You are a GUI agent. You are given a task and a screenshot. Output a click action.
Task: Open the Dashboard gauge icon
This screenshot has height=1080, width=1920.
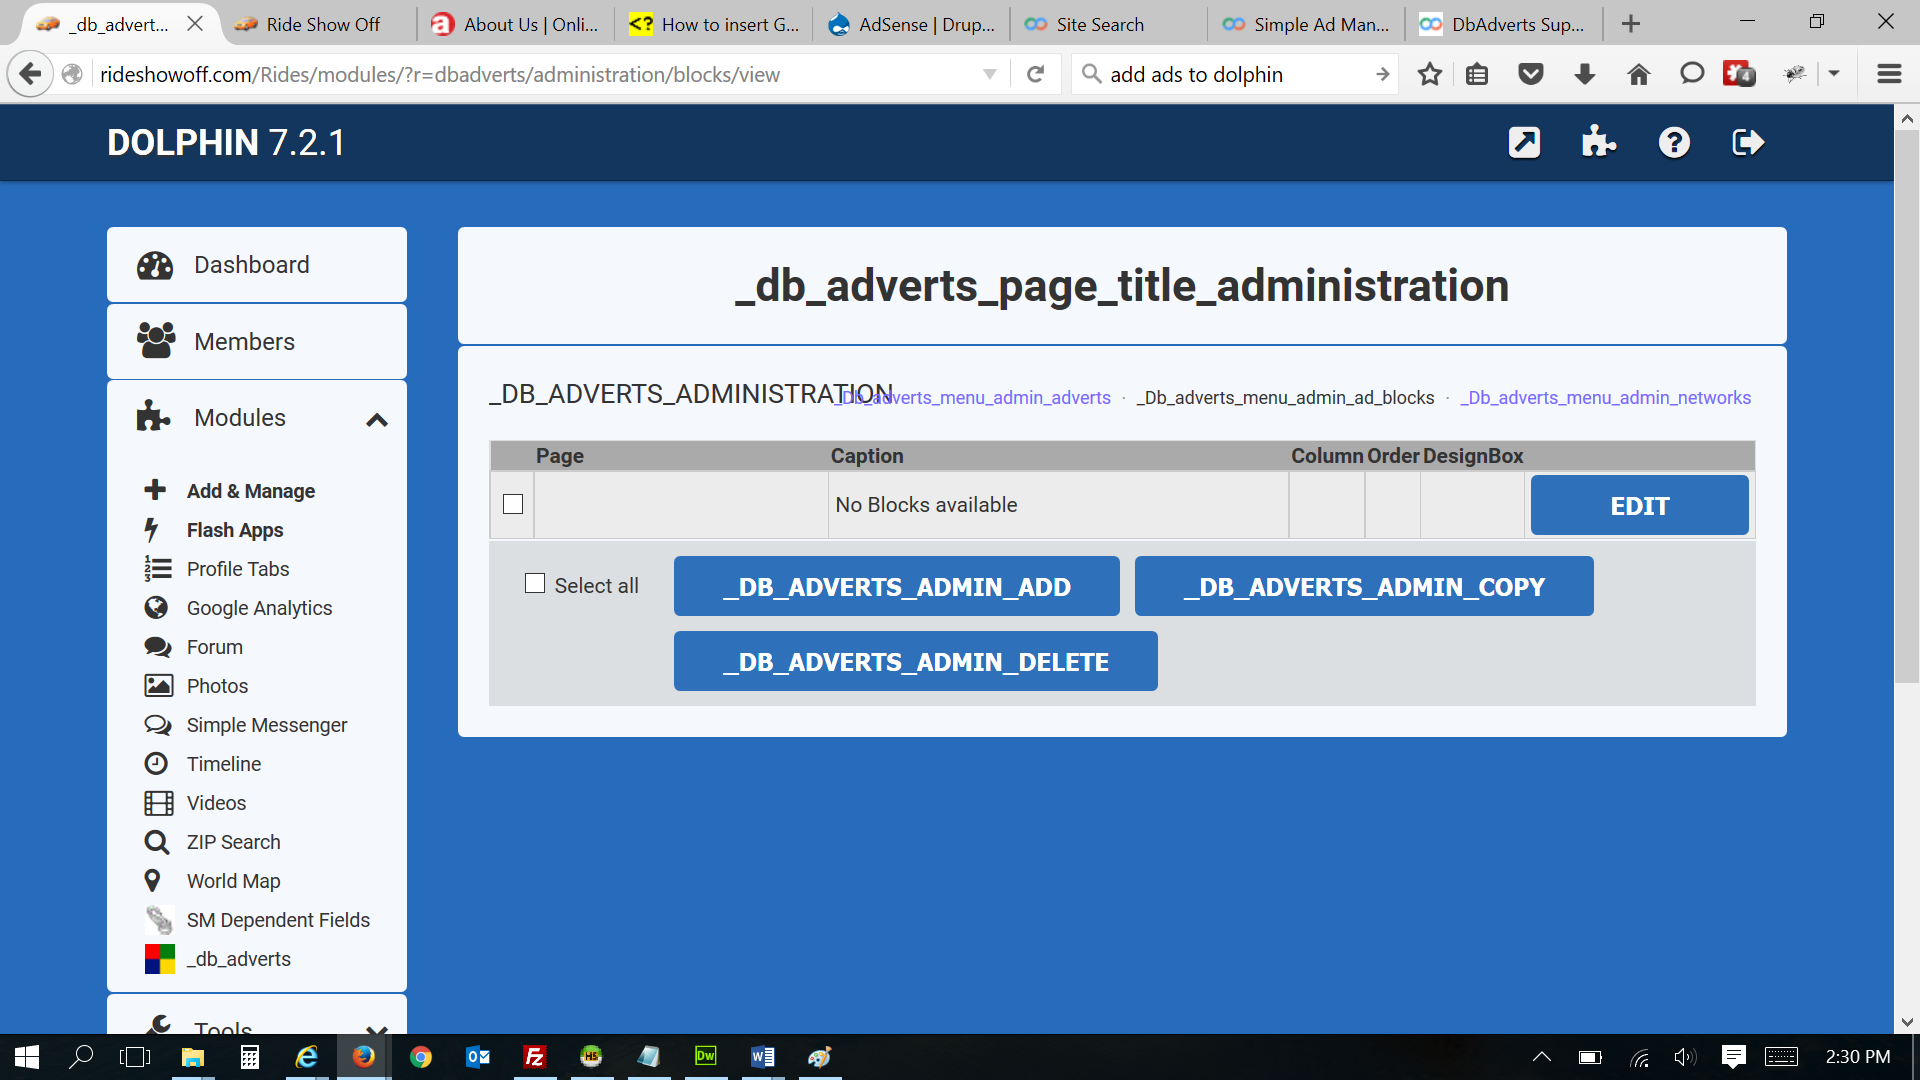click(x=155, y=265)
